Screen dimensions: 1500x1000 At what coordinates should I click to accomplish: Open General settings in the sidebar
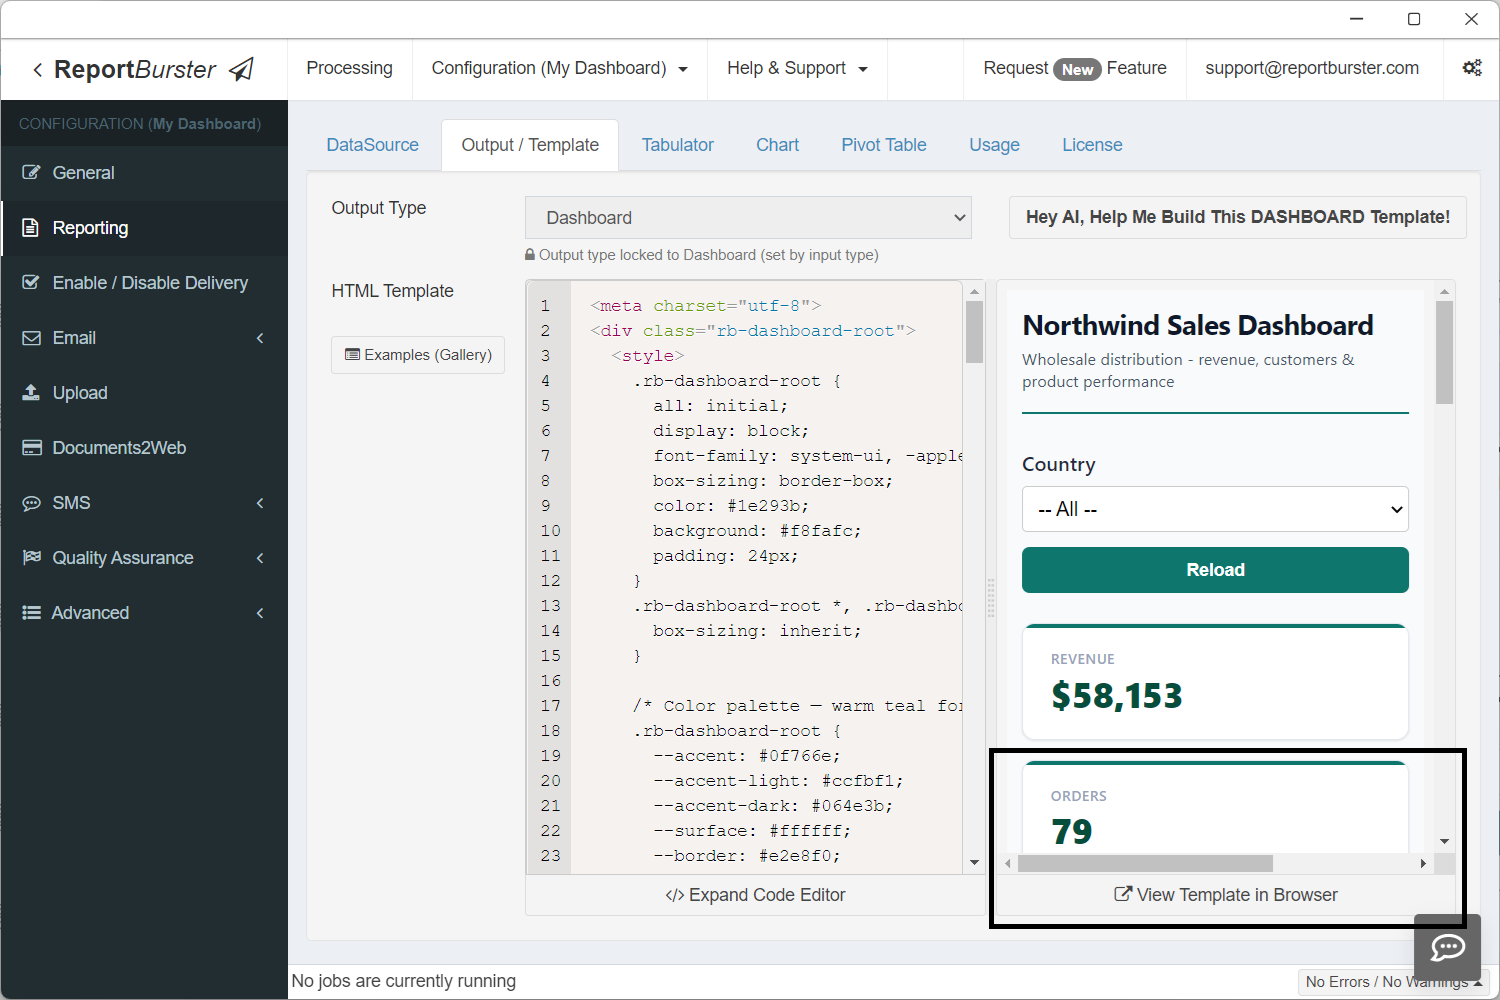pos(83,173)
